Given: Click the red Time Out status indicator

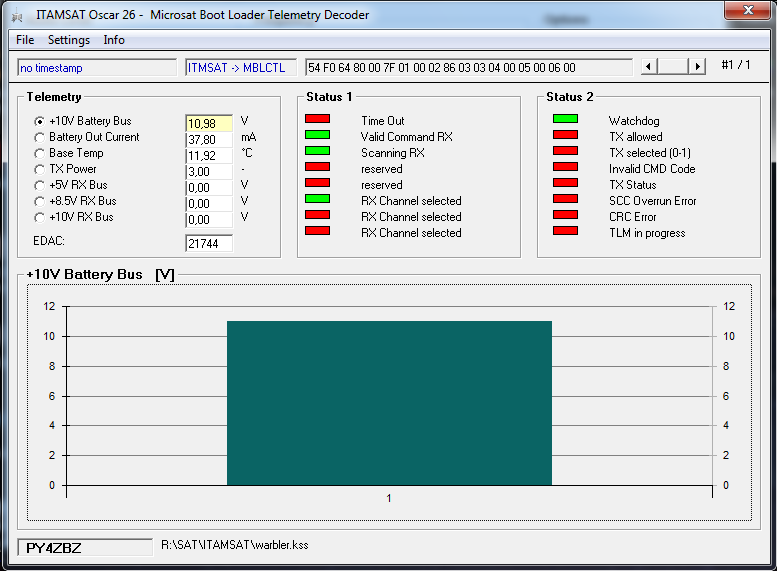Looking at the screenshot, I should point(317,119).
